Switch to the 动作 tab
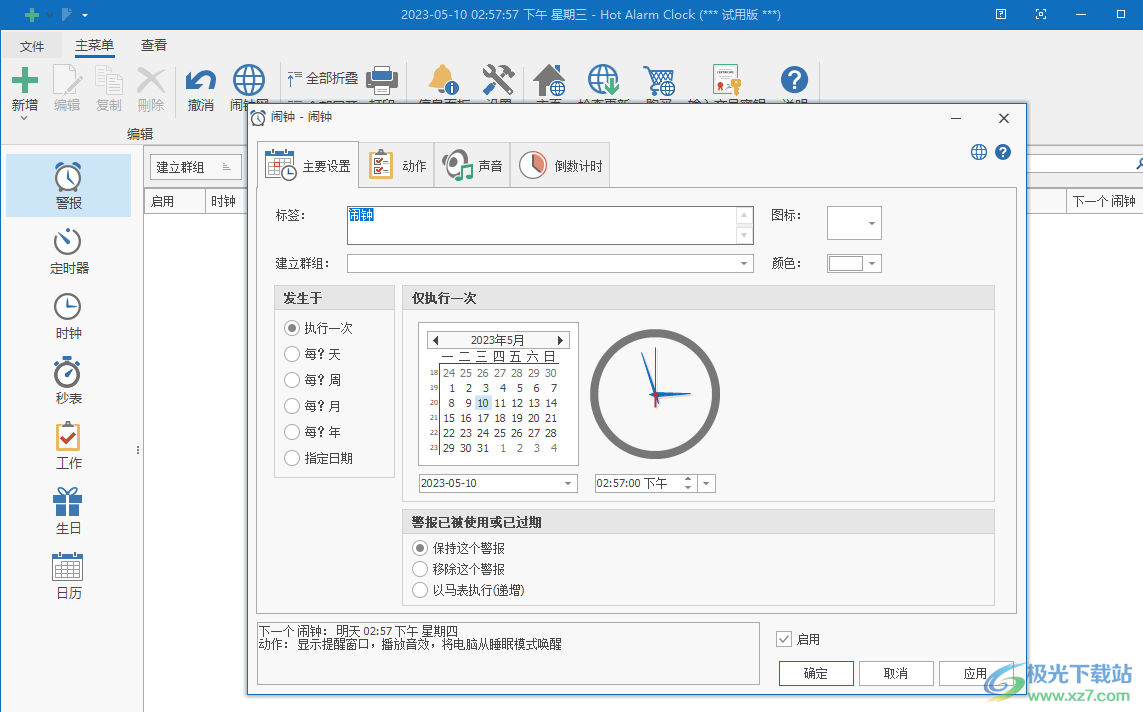Screen dimensions: 1143x712 pyautogui.click(x=398, y=165)
